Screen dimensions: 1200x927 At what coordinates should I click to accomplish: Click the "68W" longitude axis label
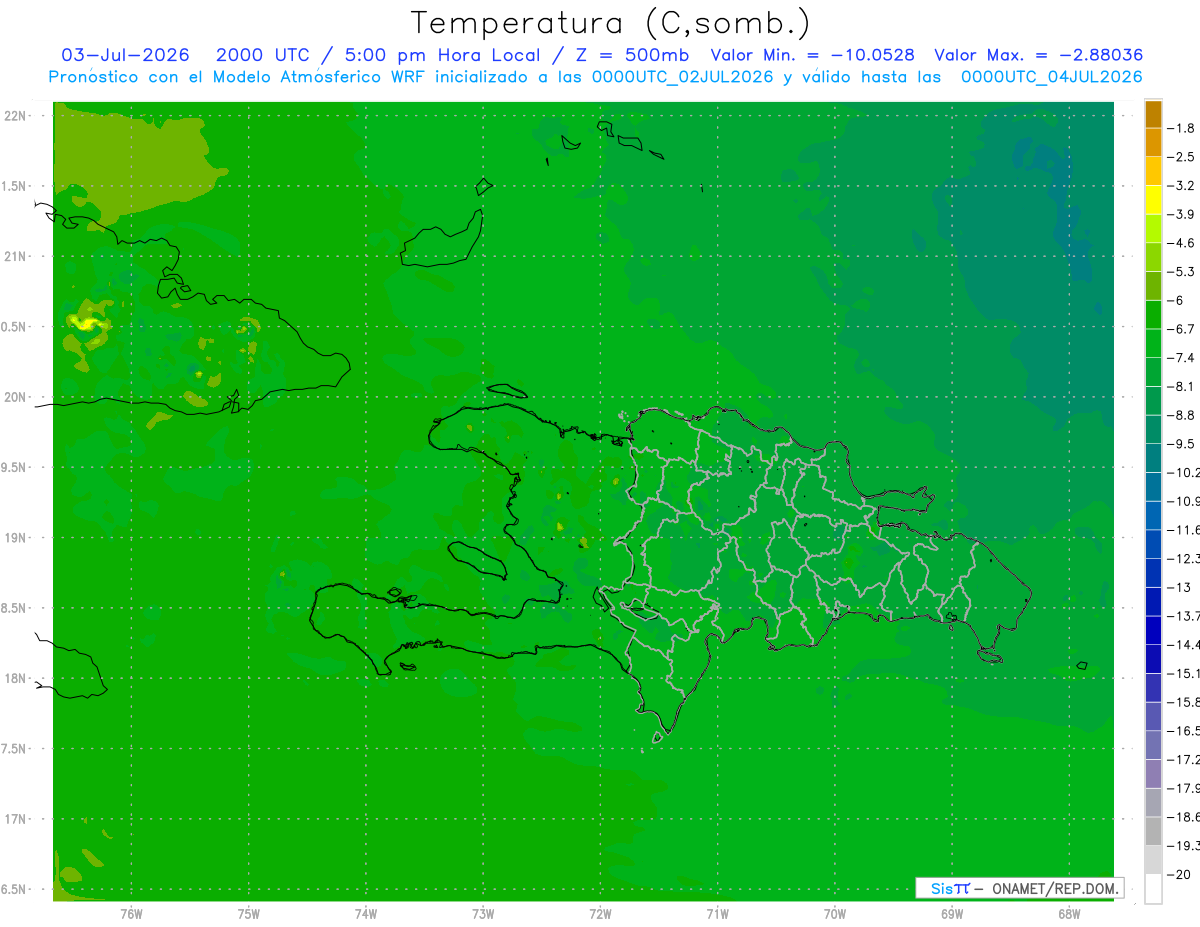(x=1069, y=913)
